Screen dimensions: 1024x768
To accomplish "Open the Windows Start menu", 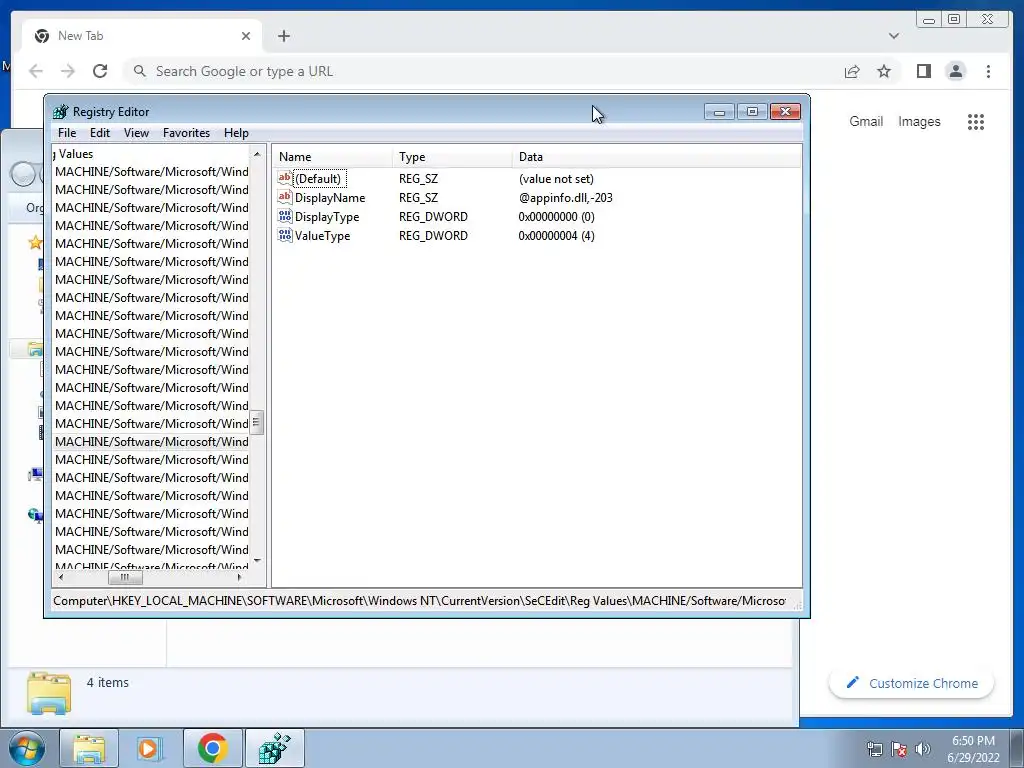I will coord(27,748).
